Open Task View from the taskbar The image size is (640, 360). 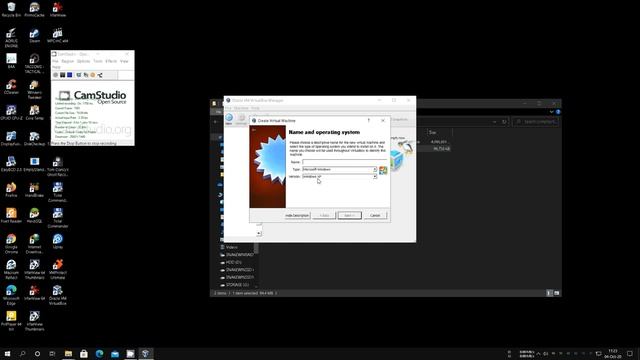pos(52,353)
